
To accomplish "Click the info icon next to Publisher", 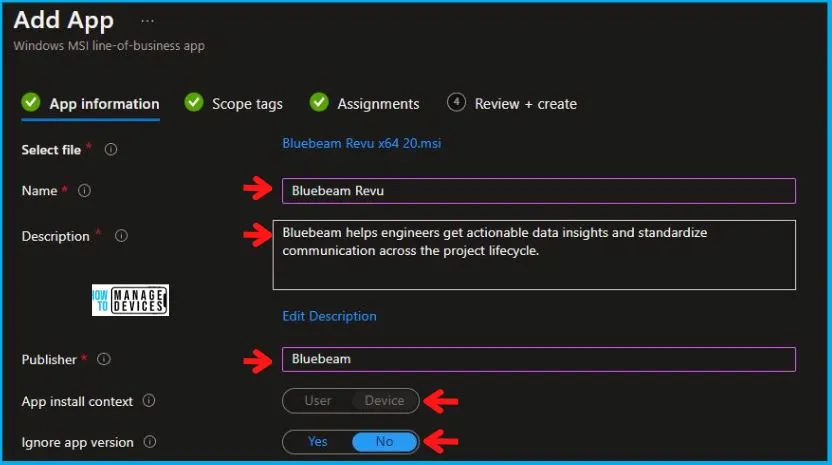I will (x=104, y=359).
